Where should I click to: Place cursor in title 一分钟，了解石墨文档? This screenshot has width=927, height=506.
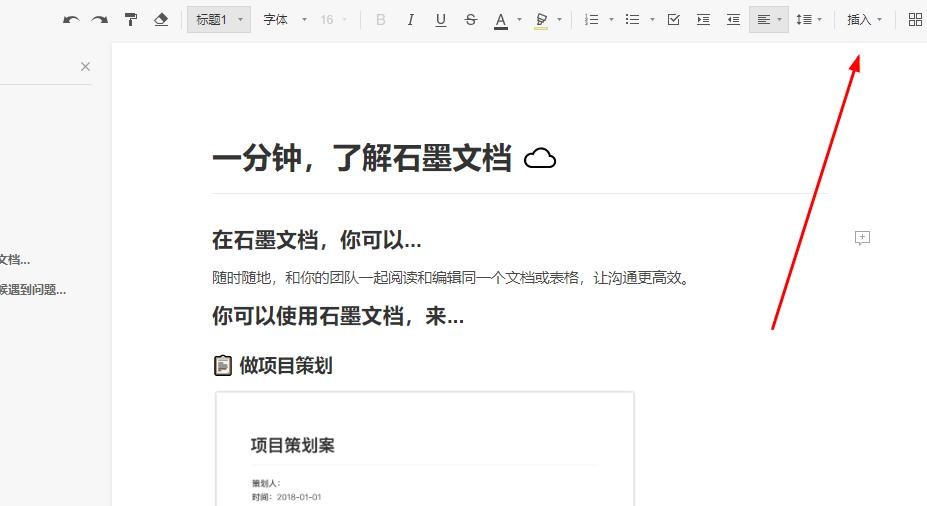tap(362, 158)
